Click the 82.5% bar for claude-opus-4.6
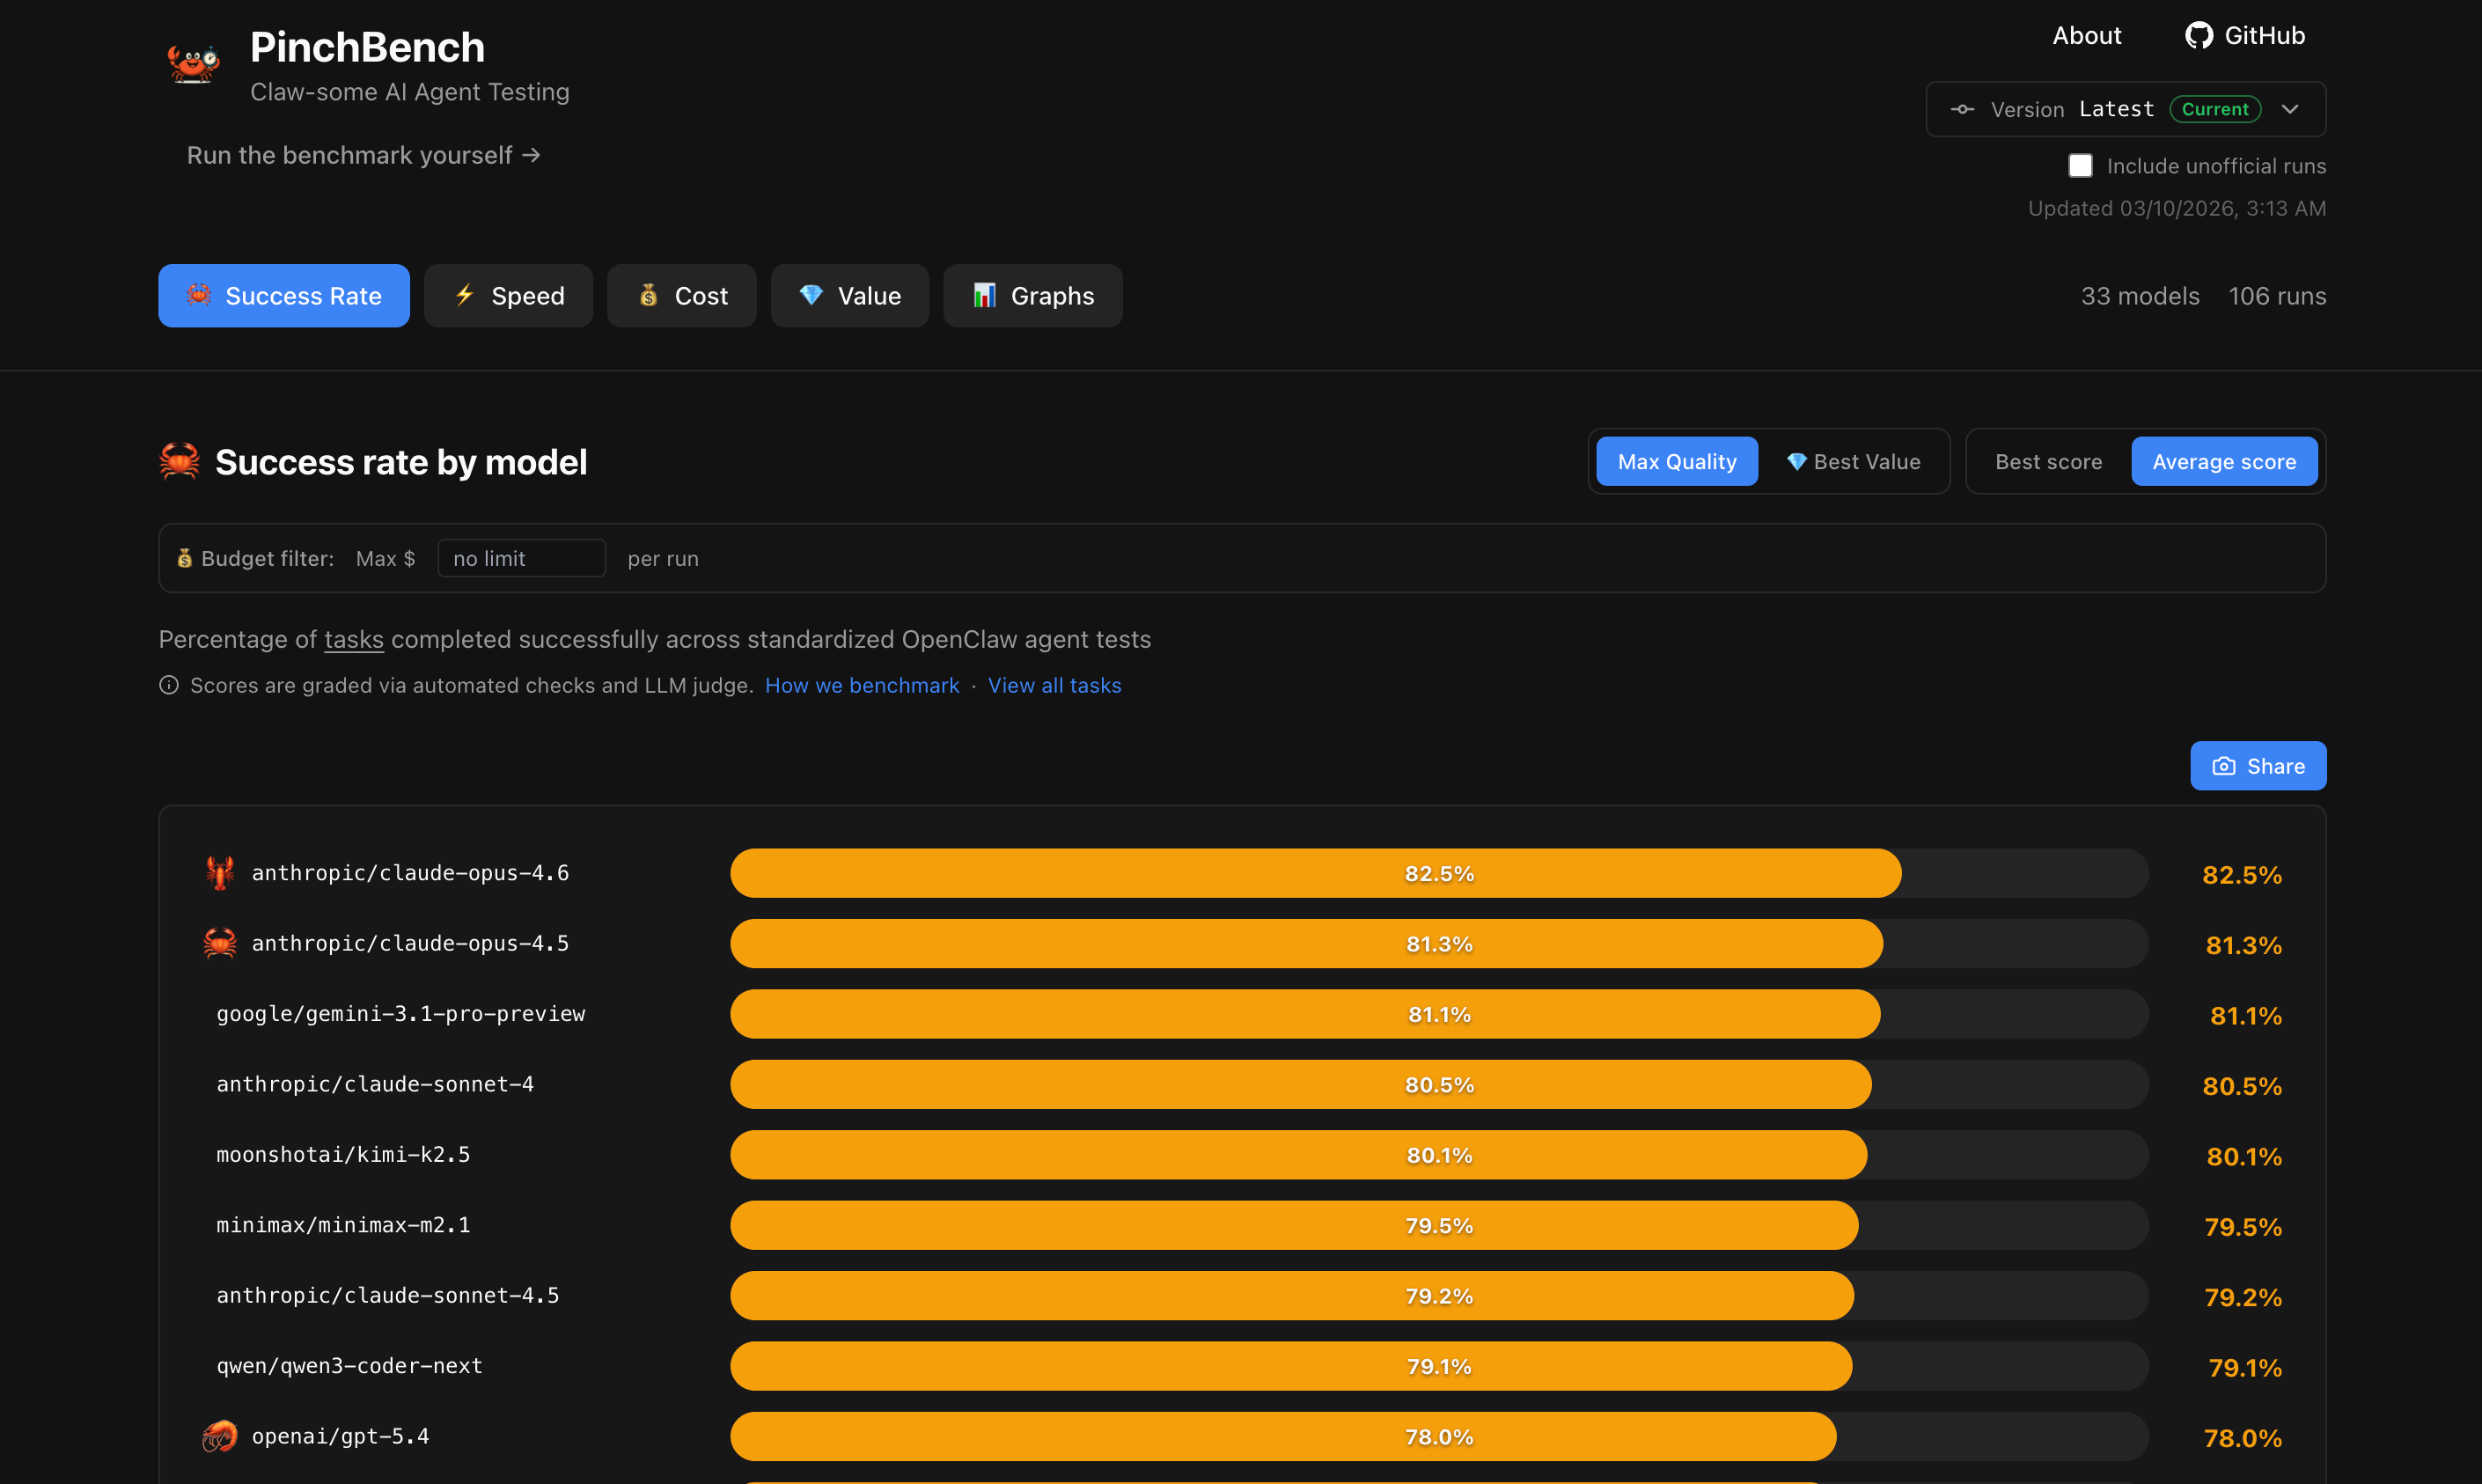Viewport: 2482px width, 1484px height. pyautogui.click(x=1315, y=873)
